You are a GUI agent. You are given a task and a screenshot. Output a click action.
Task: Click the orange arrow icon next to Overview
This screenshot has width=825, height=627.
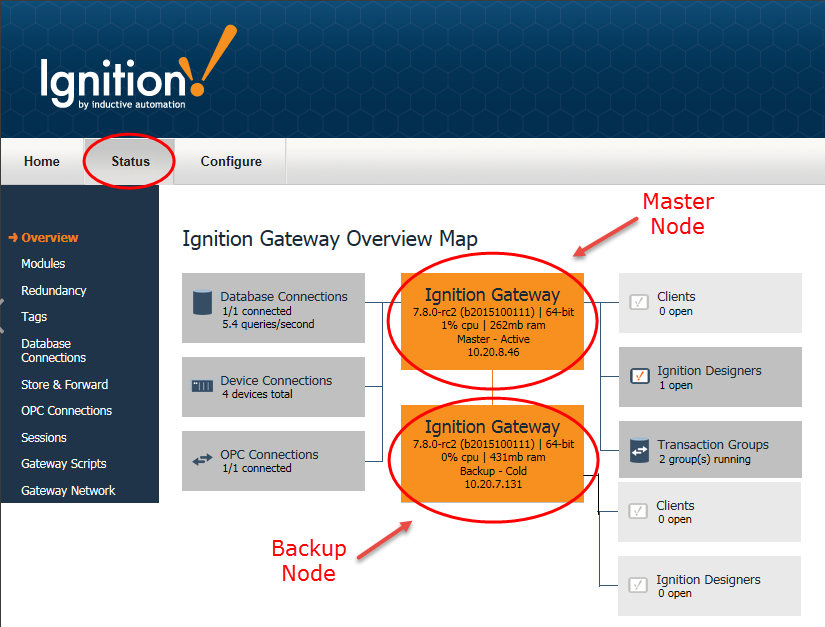click(x=13, y=238)
